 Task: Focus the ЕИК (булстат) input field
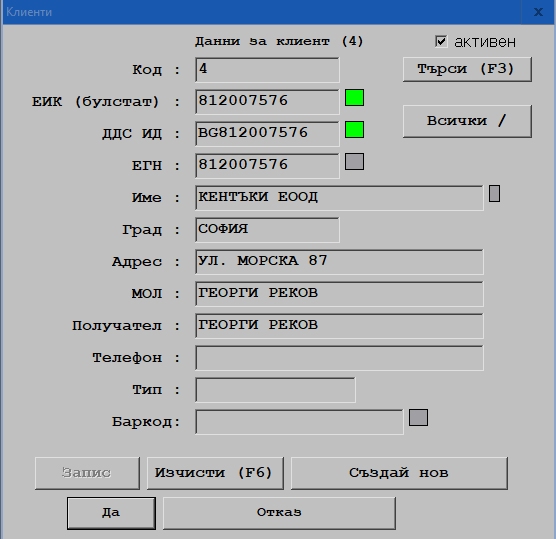click(267, 102)
